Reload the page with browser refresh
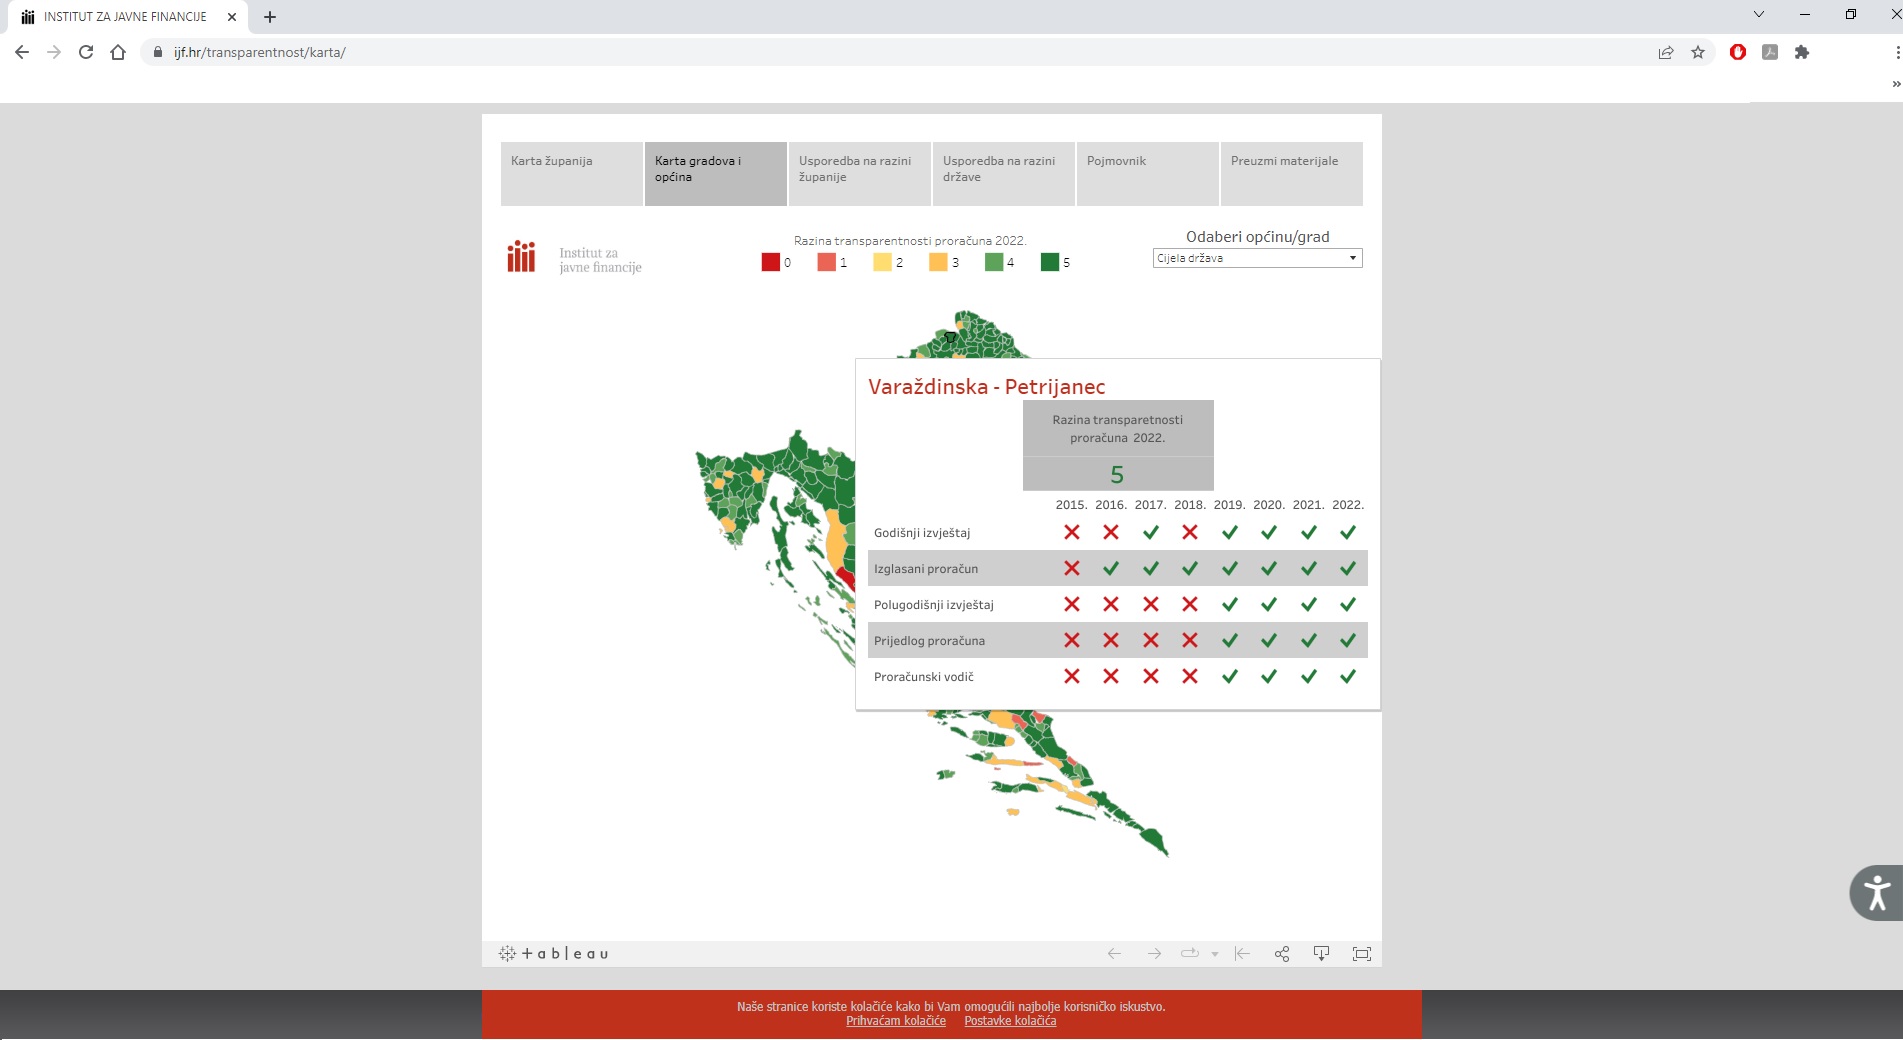 (x=86, y=52)
